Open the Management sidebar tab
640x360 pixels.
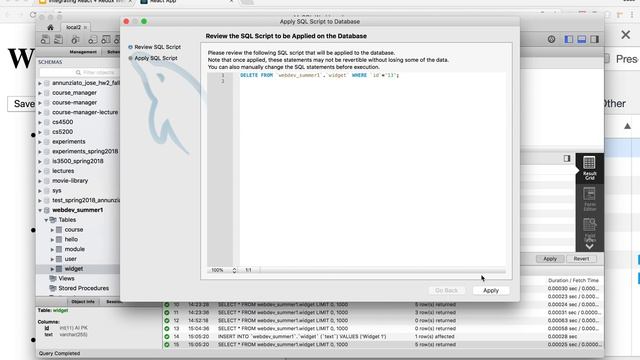83,52
